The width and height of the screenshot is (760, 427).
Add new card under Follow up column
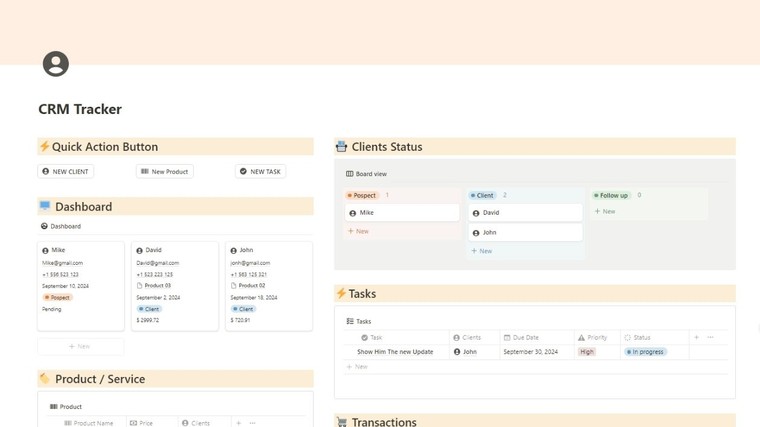point(605,211)
